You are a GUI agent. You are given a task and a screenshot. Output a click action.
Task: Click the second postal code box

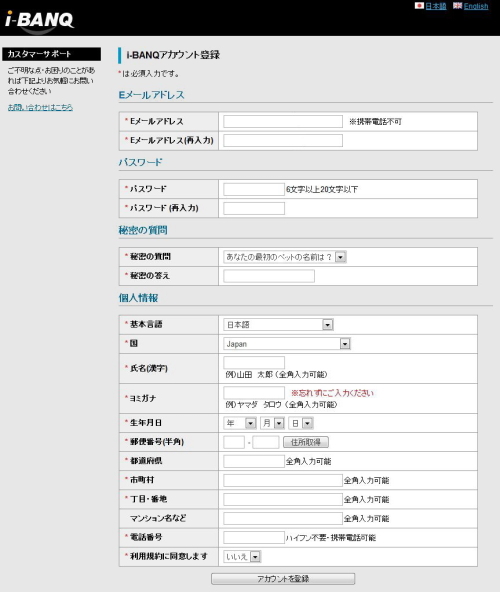(266, 442)
